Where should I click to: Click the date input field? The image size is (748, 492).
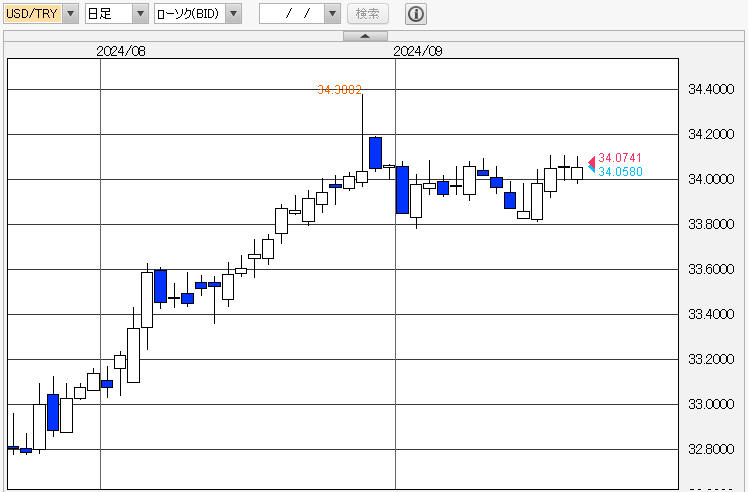tap(292, 13)
